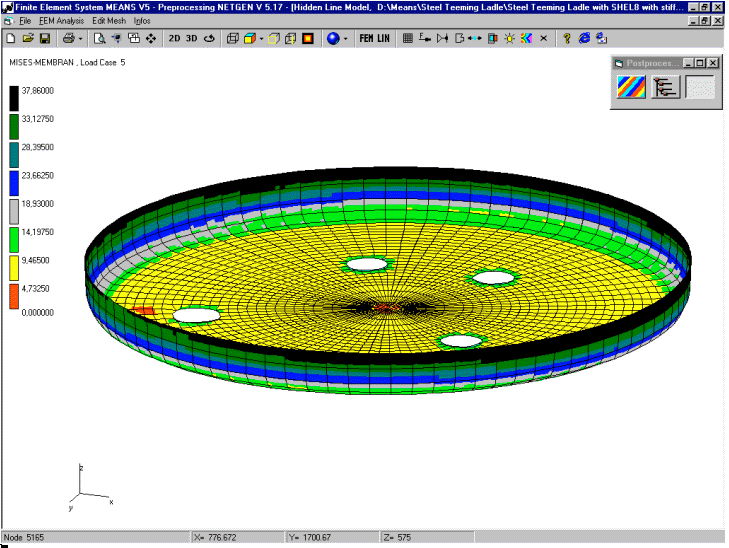Select the yellow outline cube display mode
The image size is (729, 548).
tap(273, 39)
